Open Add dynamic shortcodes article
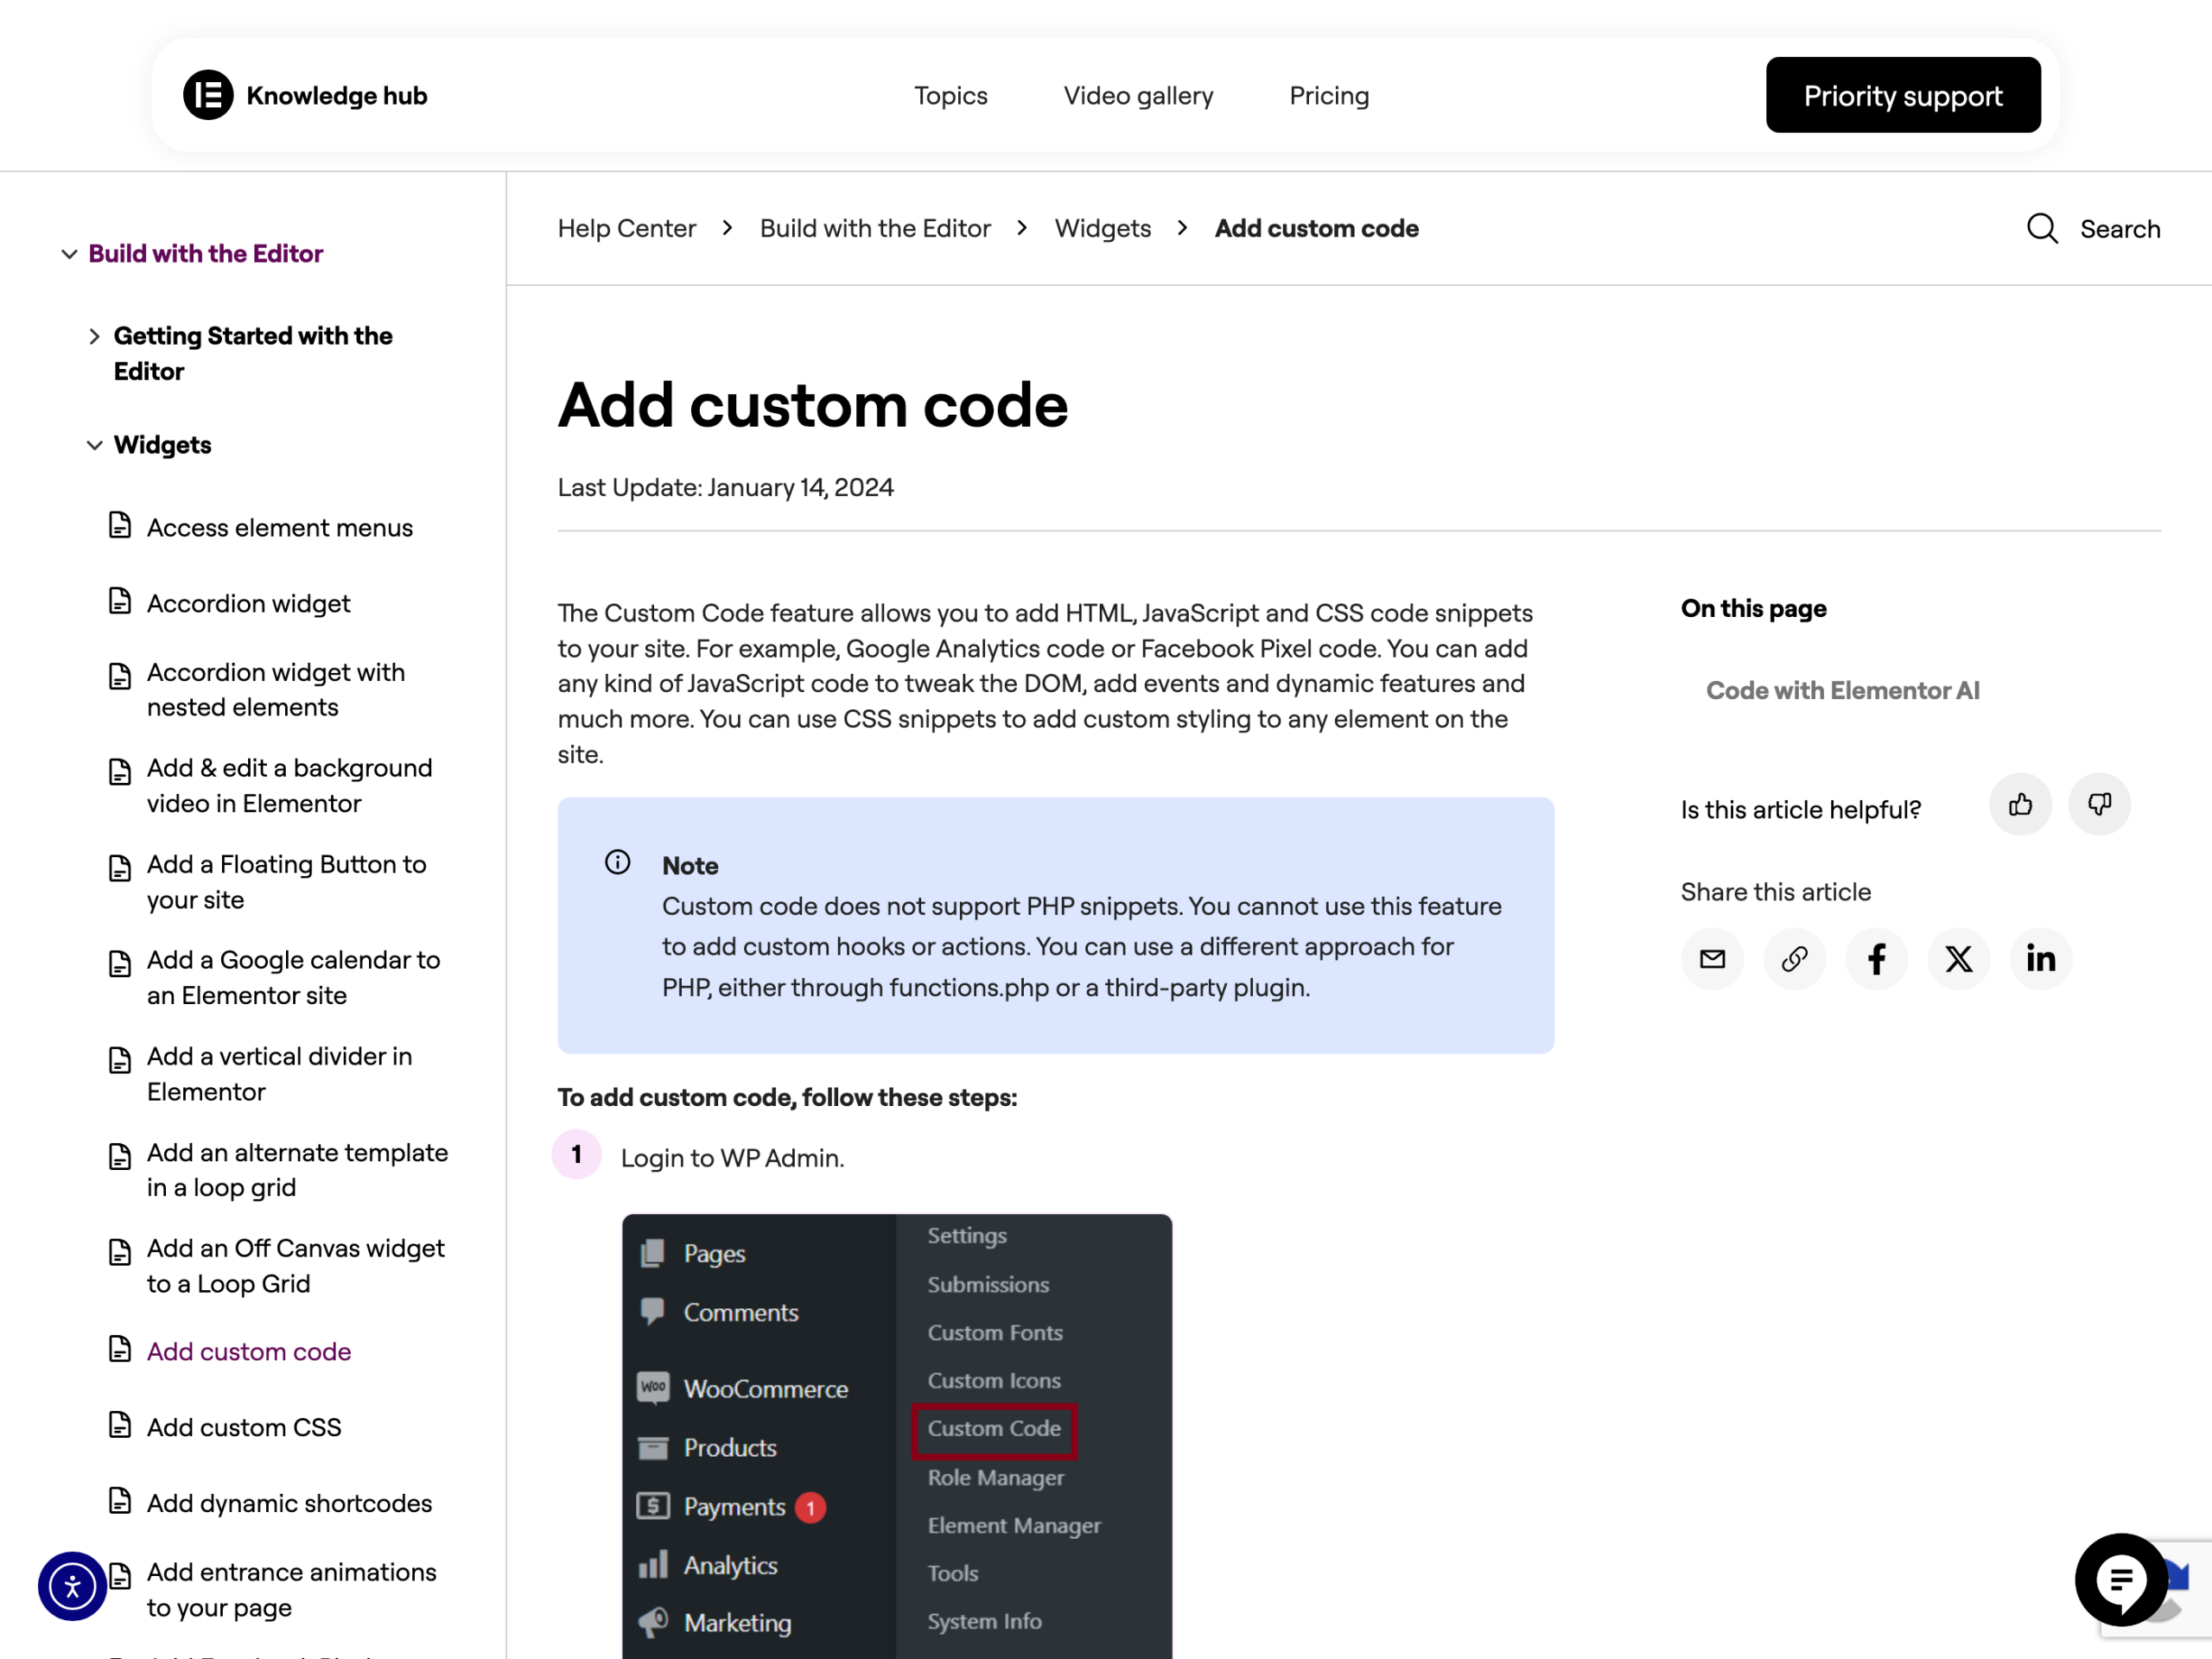The height and width of the screenshot is (1659, 2212). coord(290,1503)
